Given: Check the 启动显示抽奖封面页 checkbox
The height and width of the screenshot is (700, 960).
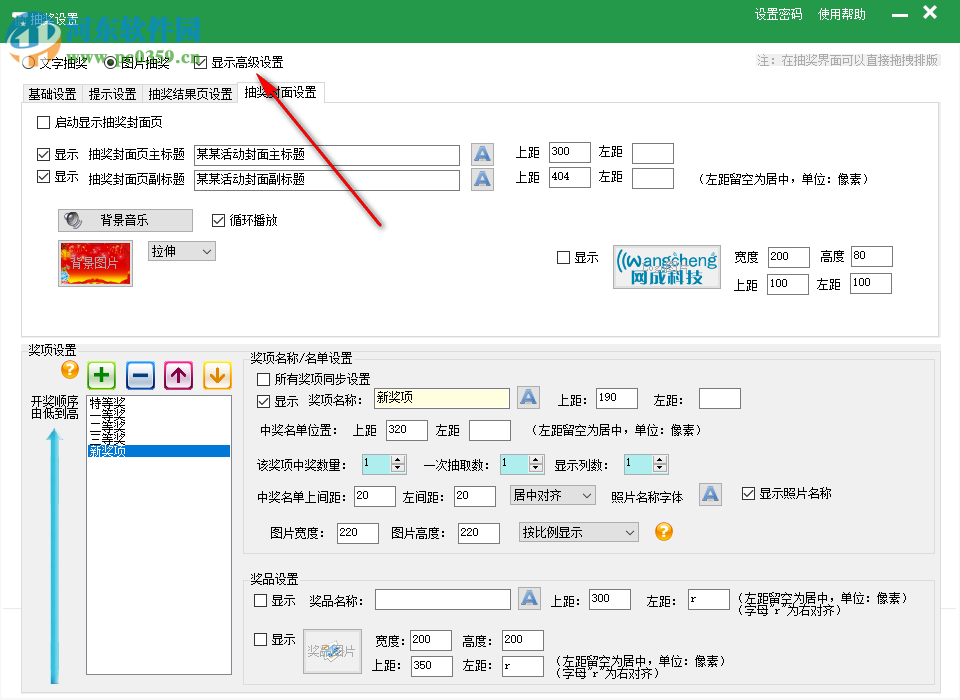Looking at the screenshot, I should tap(41, 121).
